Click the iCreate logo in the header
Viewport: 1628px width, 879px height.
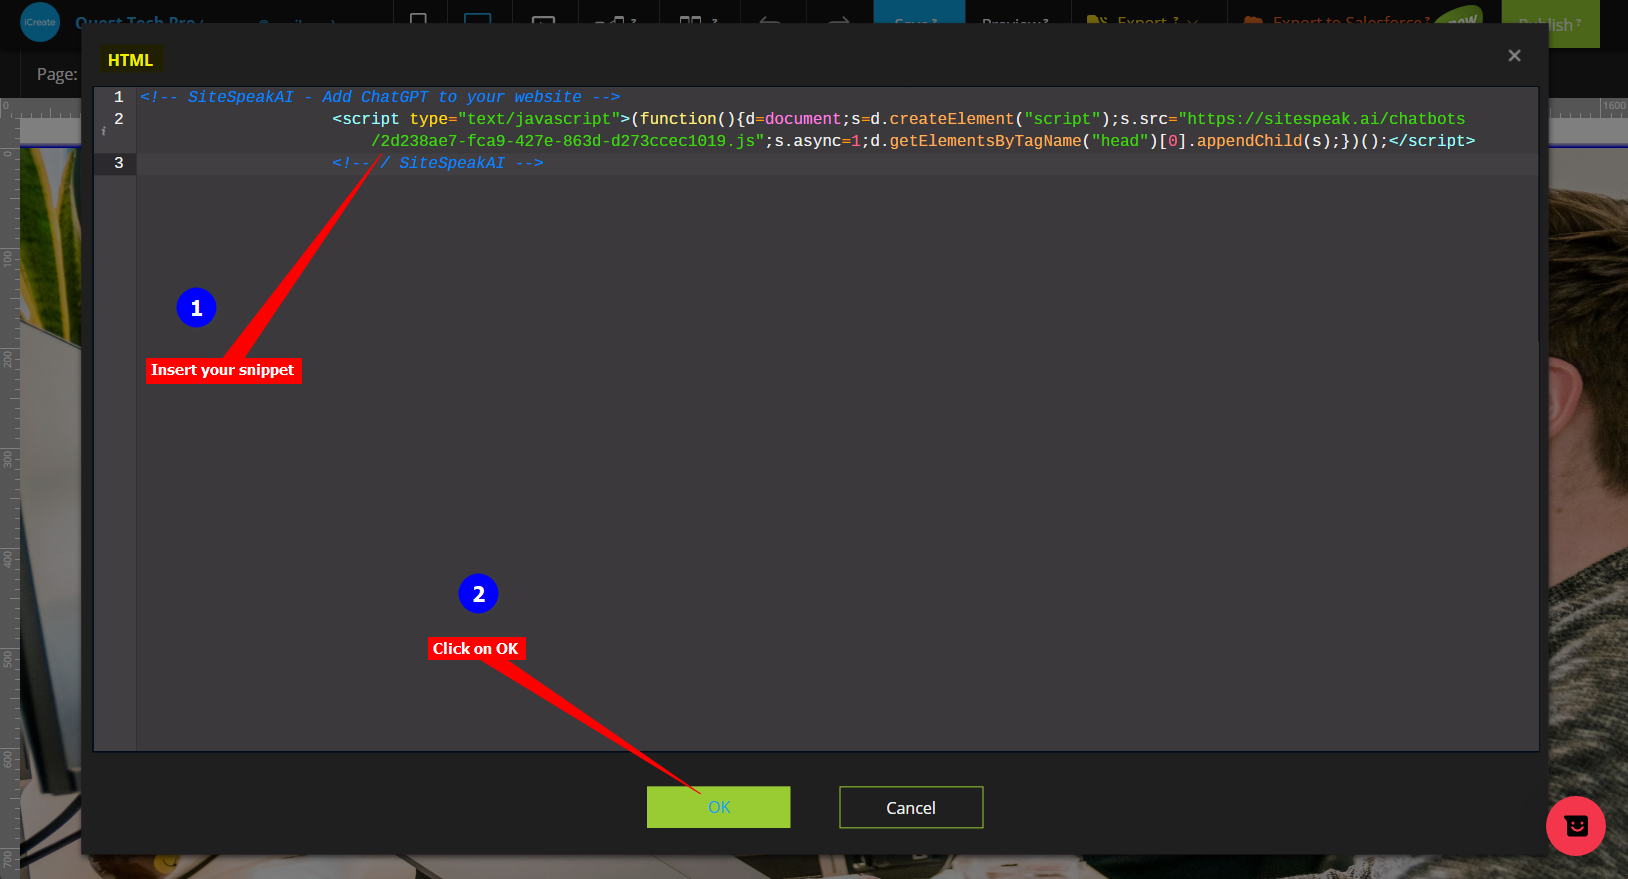(40, 21)
